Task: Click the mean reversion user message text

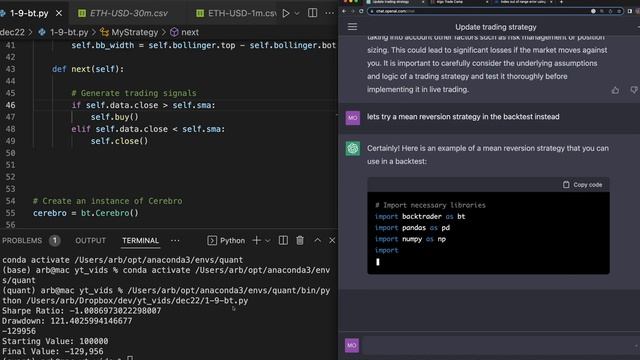Action: [x=463, y=117]
